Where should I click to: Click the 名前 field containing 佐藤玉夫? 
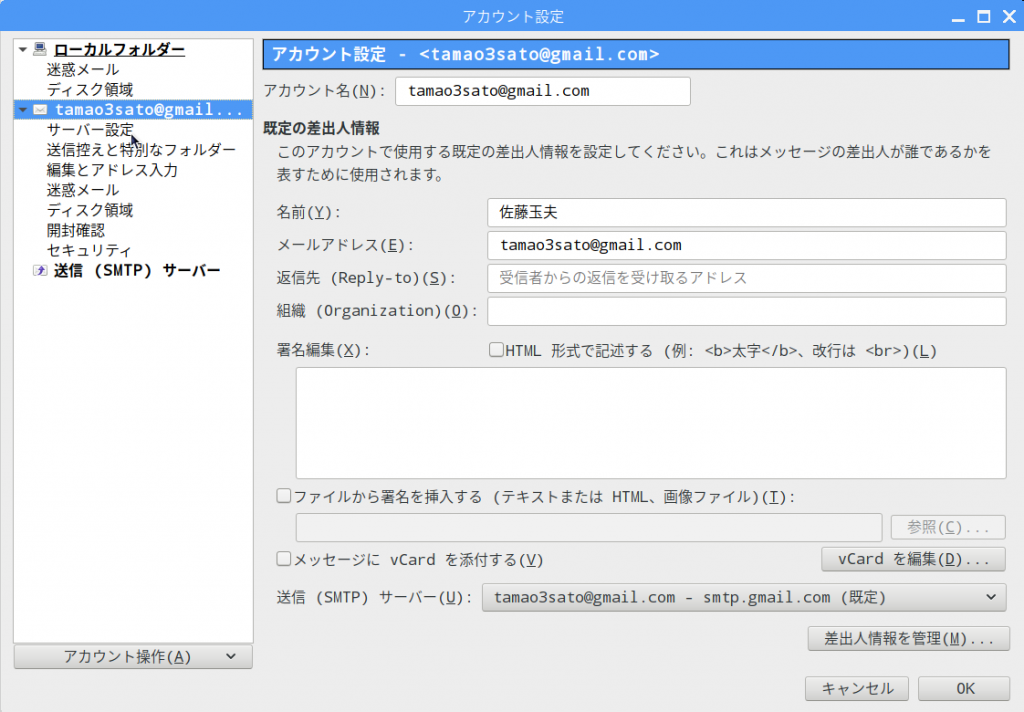(746, 212)
